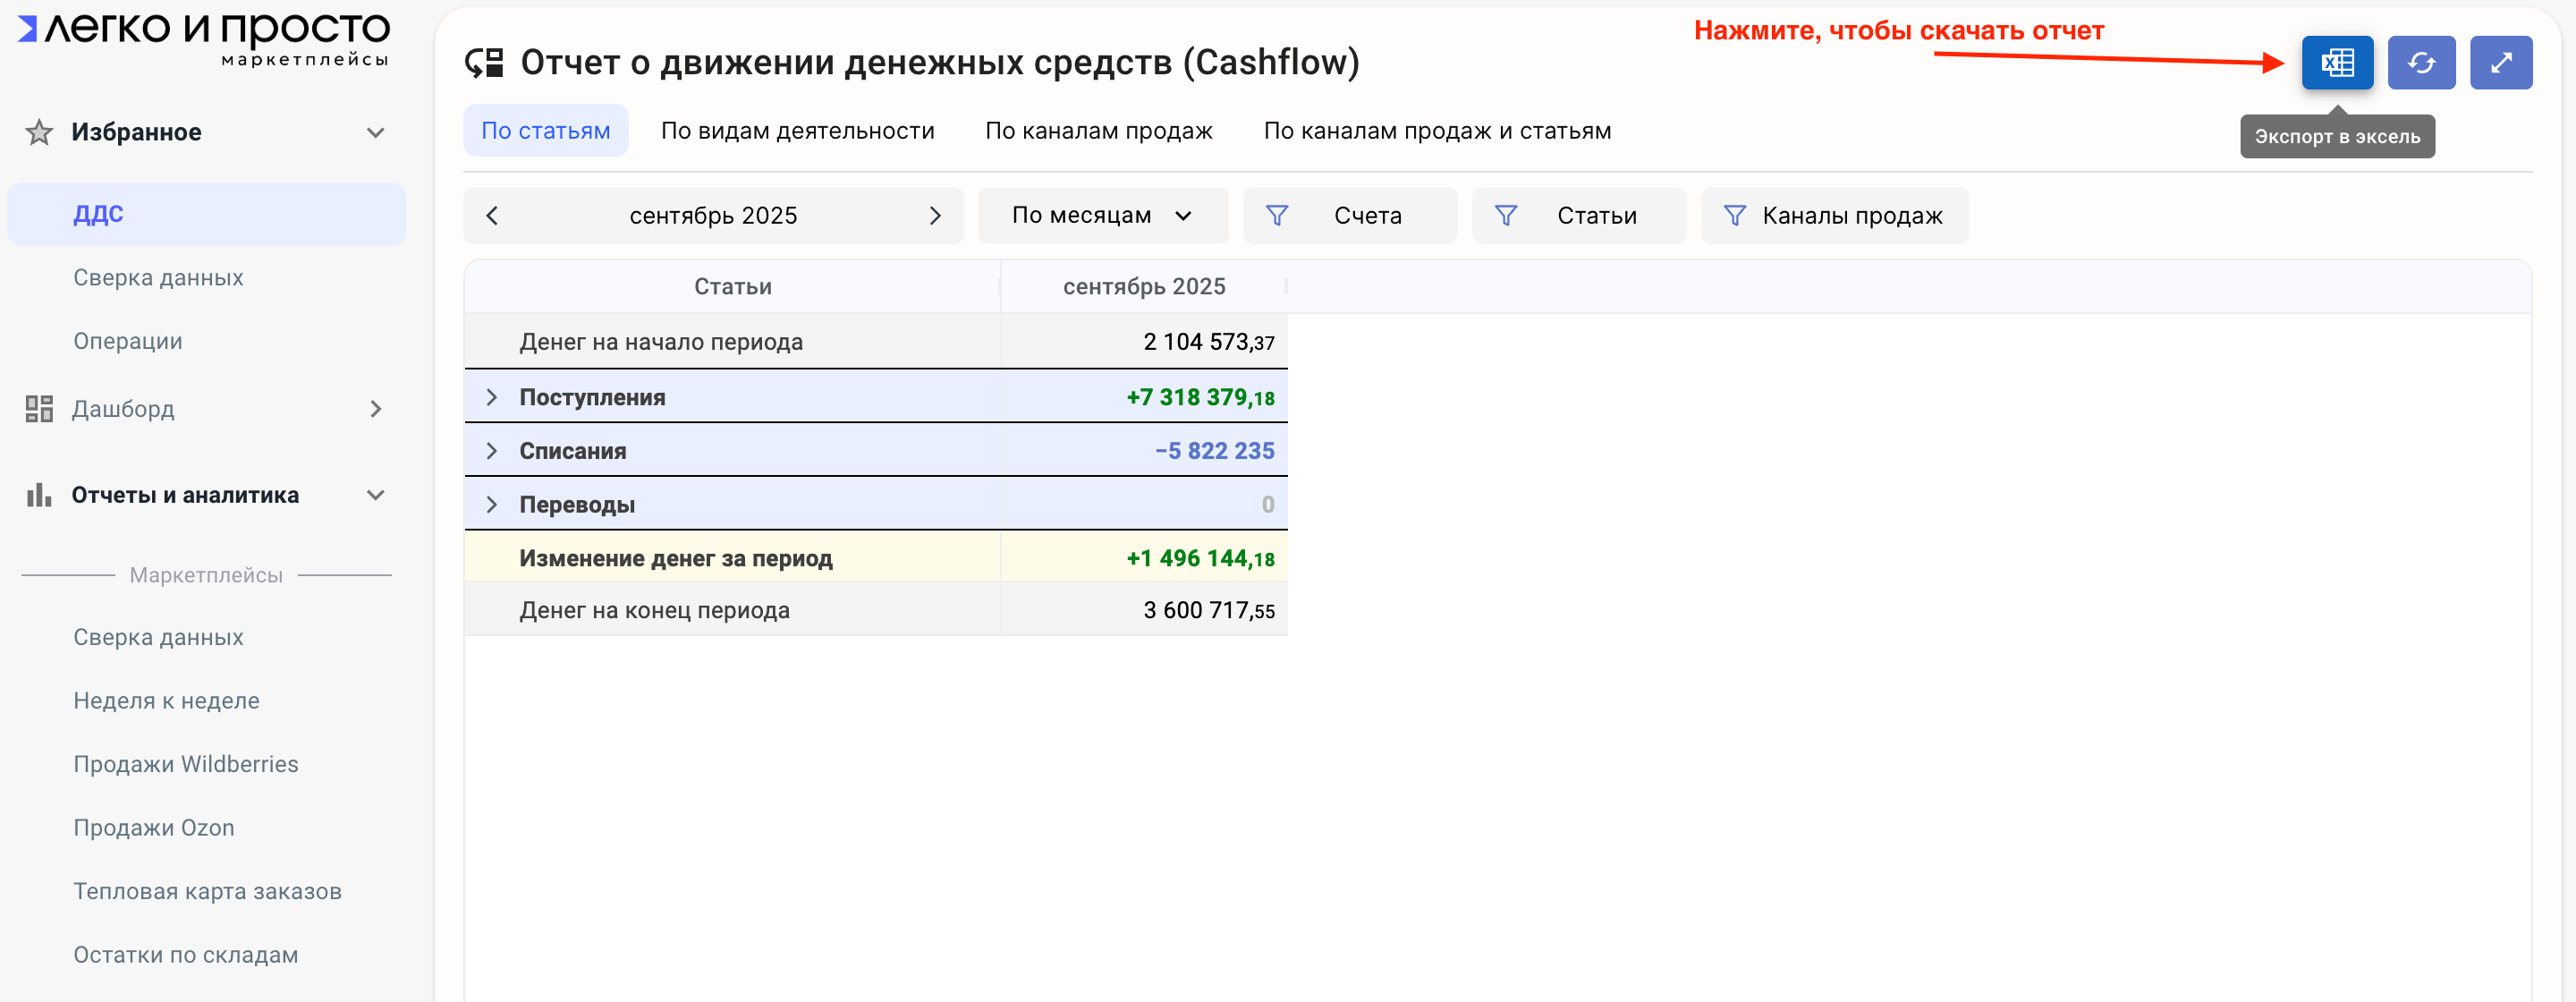Go to next month arrow

[934, 215]
